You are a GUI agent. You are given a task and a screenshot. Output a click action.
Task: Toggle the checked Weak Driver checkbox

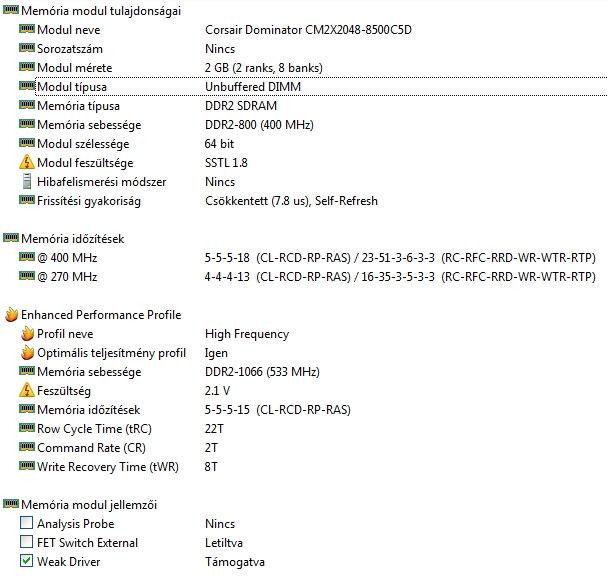pos(26,561)
